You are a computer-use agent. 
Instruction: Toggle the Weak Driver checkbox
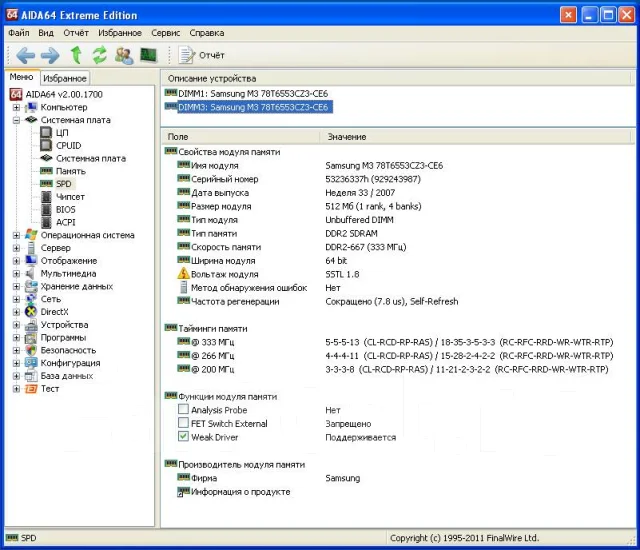coord(183,436)
